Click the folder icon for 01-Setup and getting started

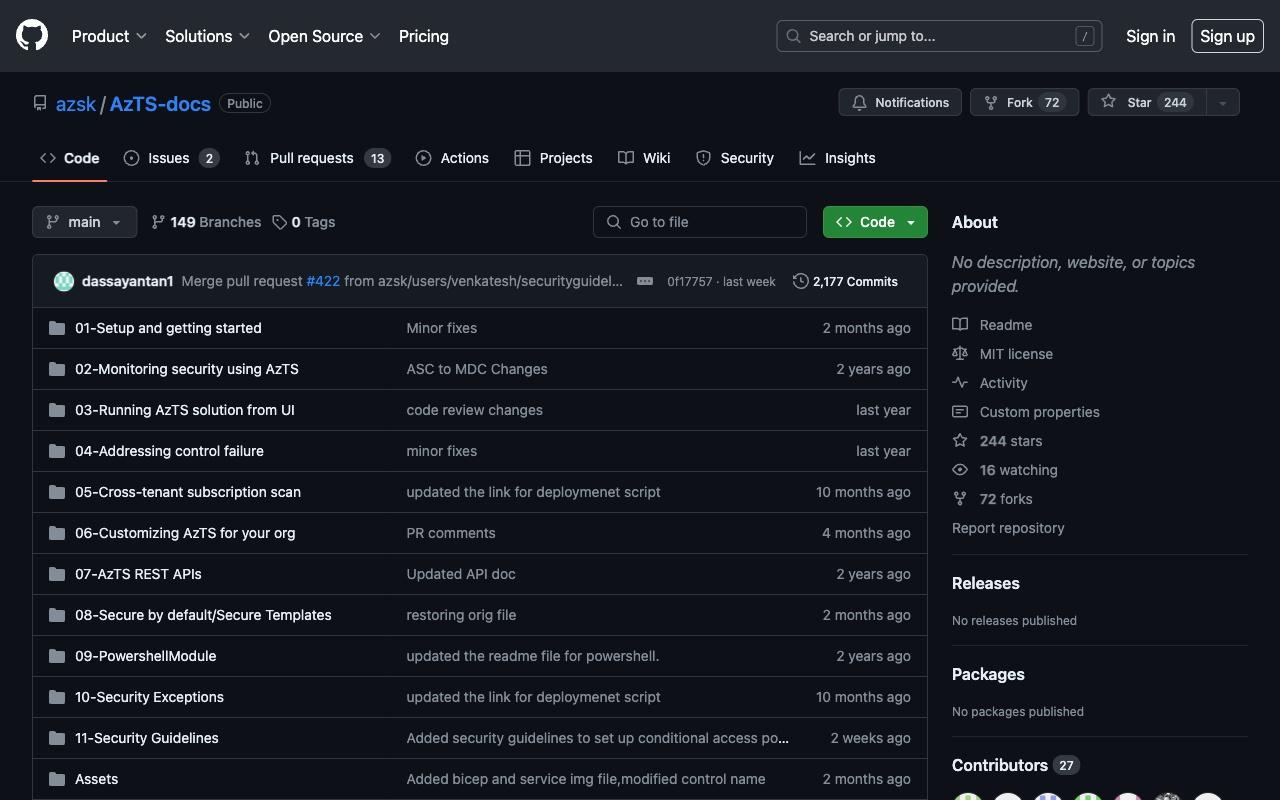(57, 328)
